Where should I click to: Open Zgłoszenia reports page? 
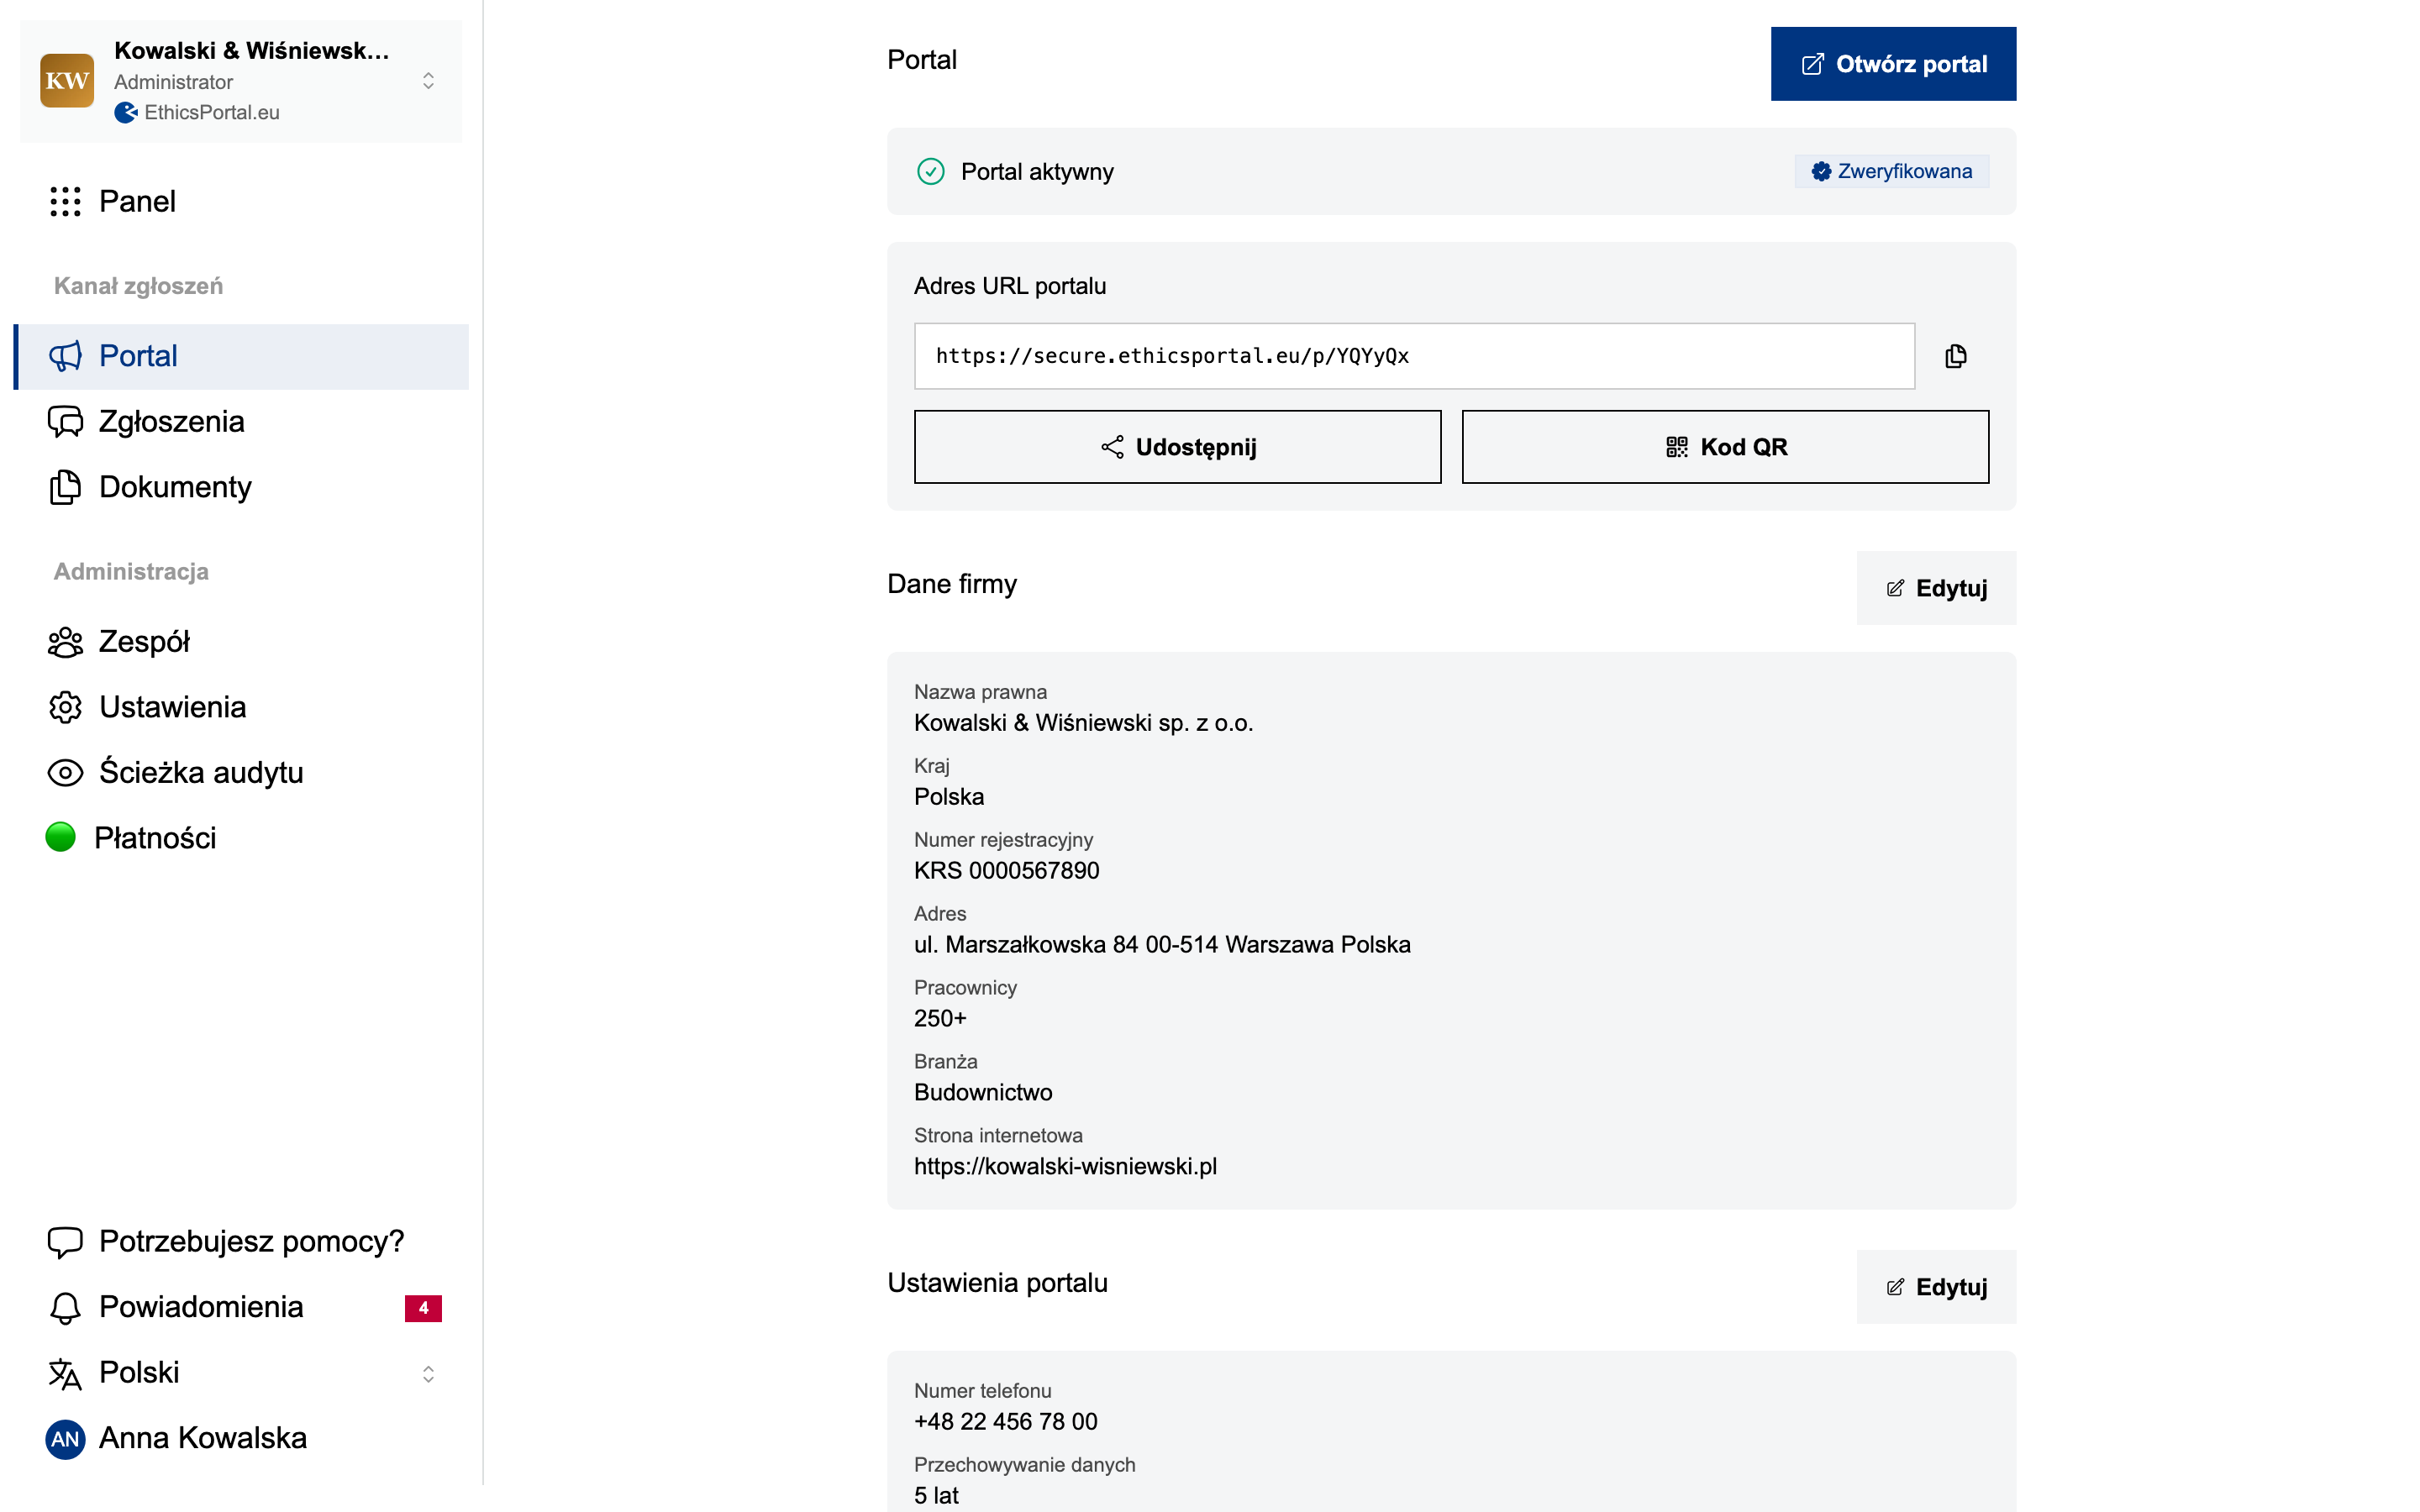241,422
